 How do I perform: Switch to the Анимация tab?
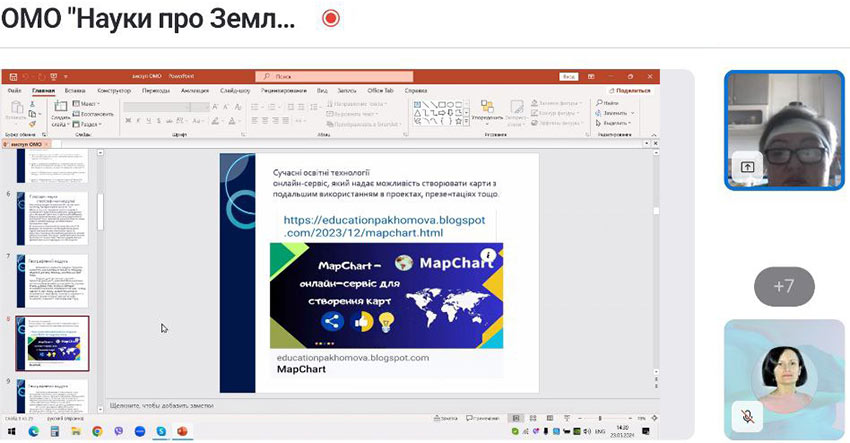click(195, 91)
